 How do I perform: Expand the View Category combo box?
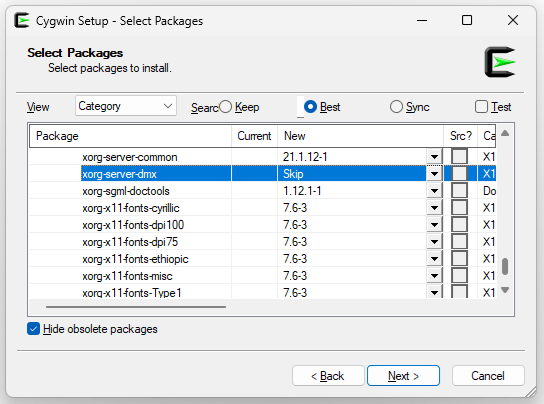pyautogui.click(x=126, y=106)
